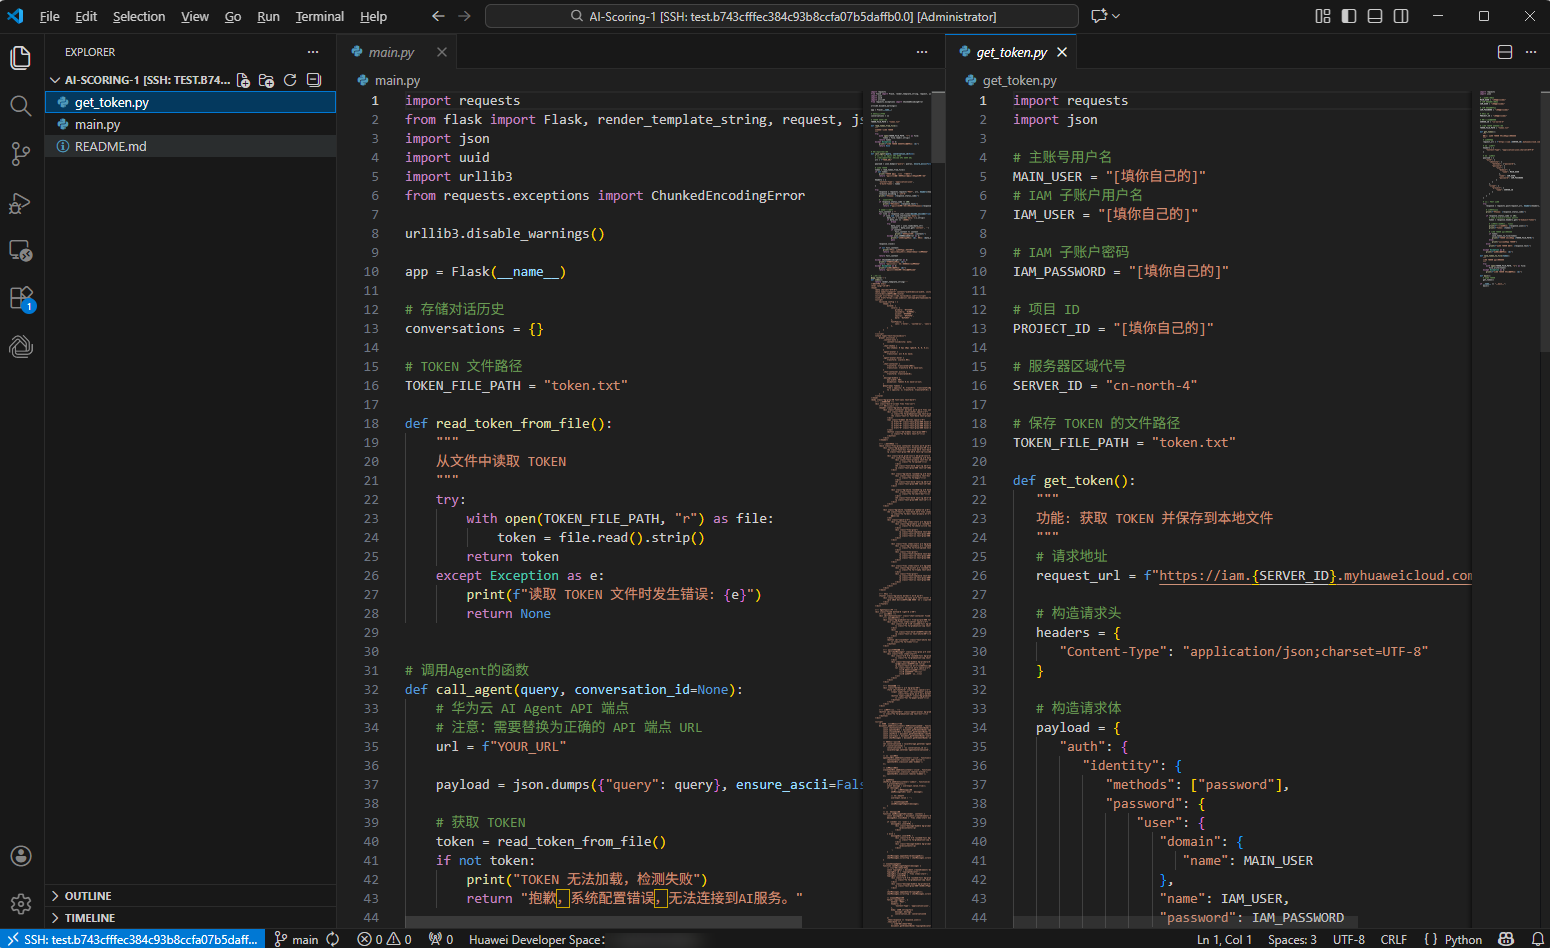Screen dimensions: 1550x948
Task: Open Run and Debug view
Action: click(21, 203)
